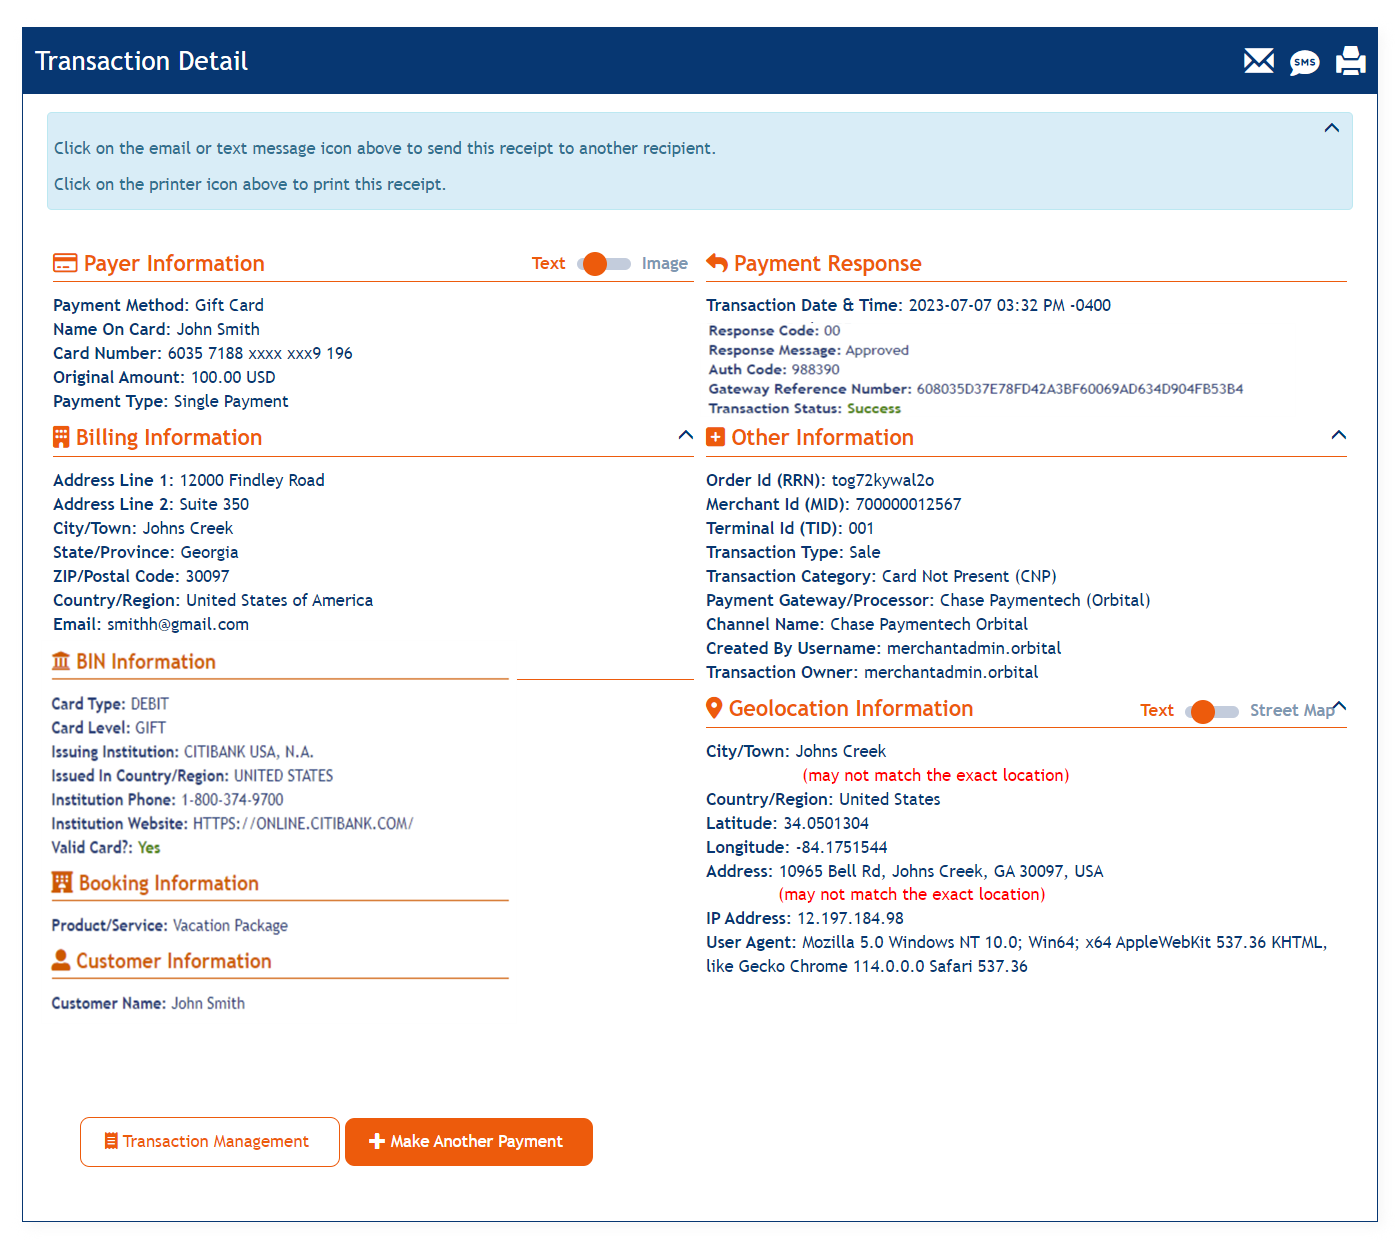Collapse the Billing Information section
The height and width of the screenshot is (1244, 1395).
pyautogui.click(x=685, y=435)
